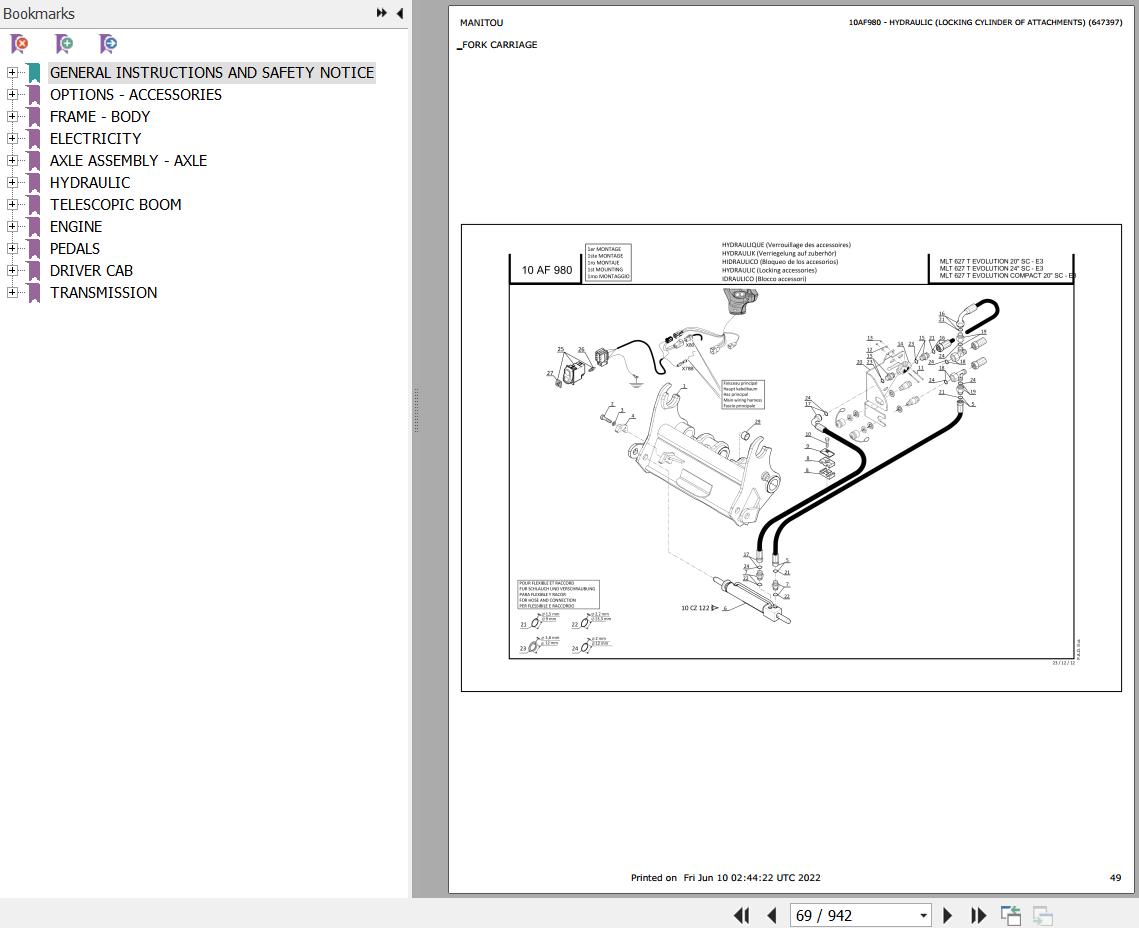The image size is (1139, 928).
Task: Click the Telescopic Boom bookmark ribbon icon
Action: pos(33,205)
